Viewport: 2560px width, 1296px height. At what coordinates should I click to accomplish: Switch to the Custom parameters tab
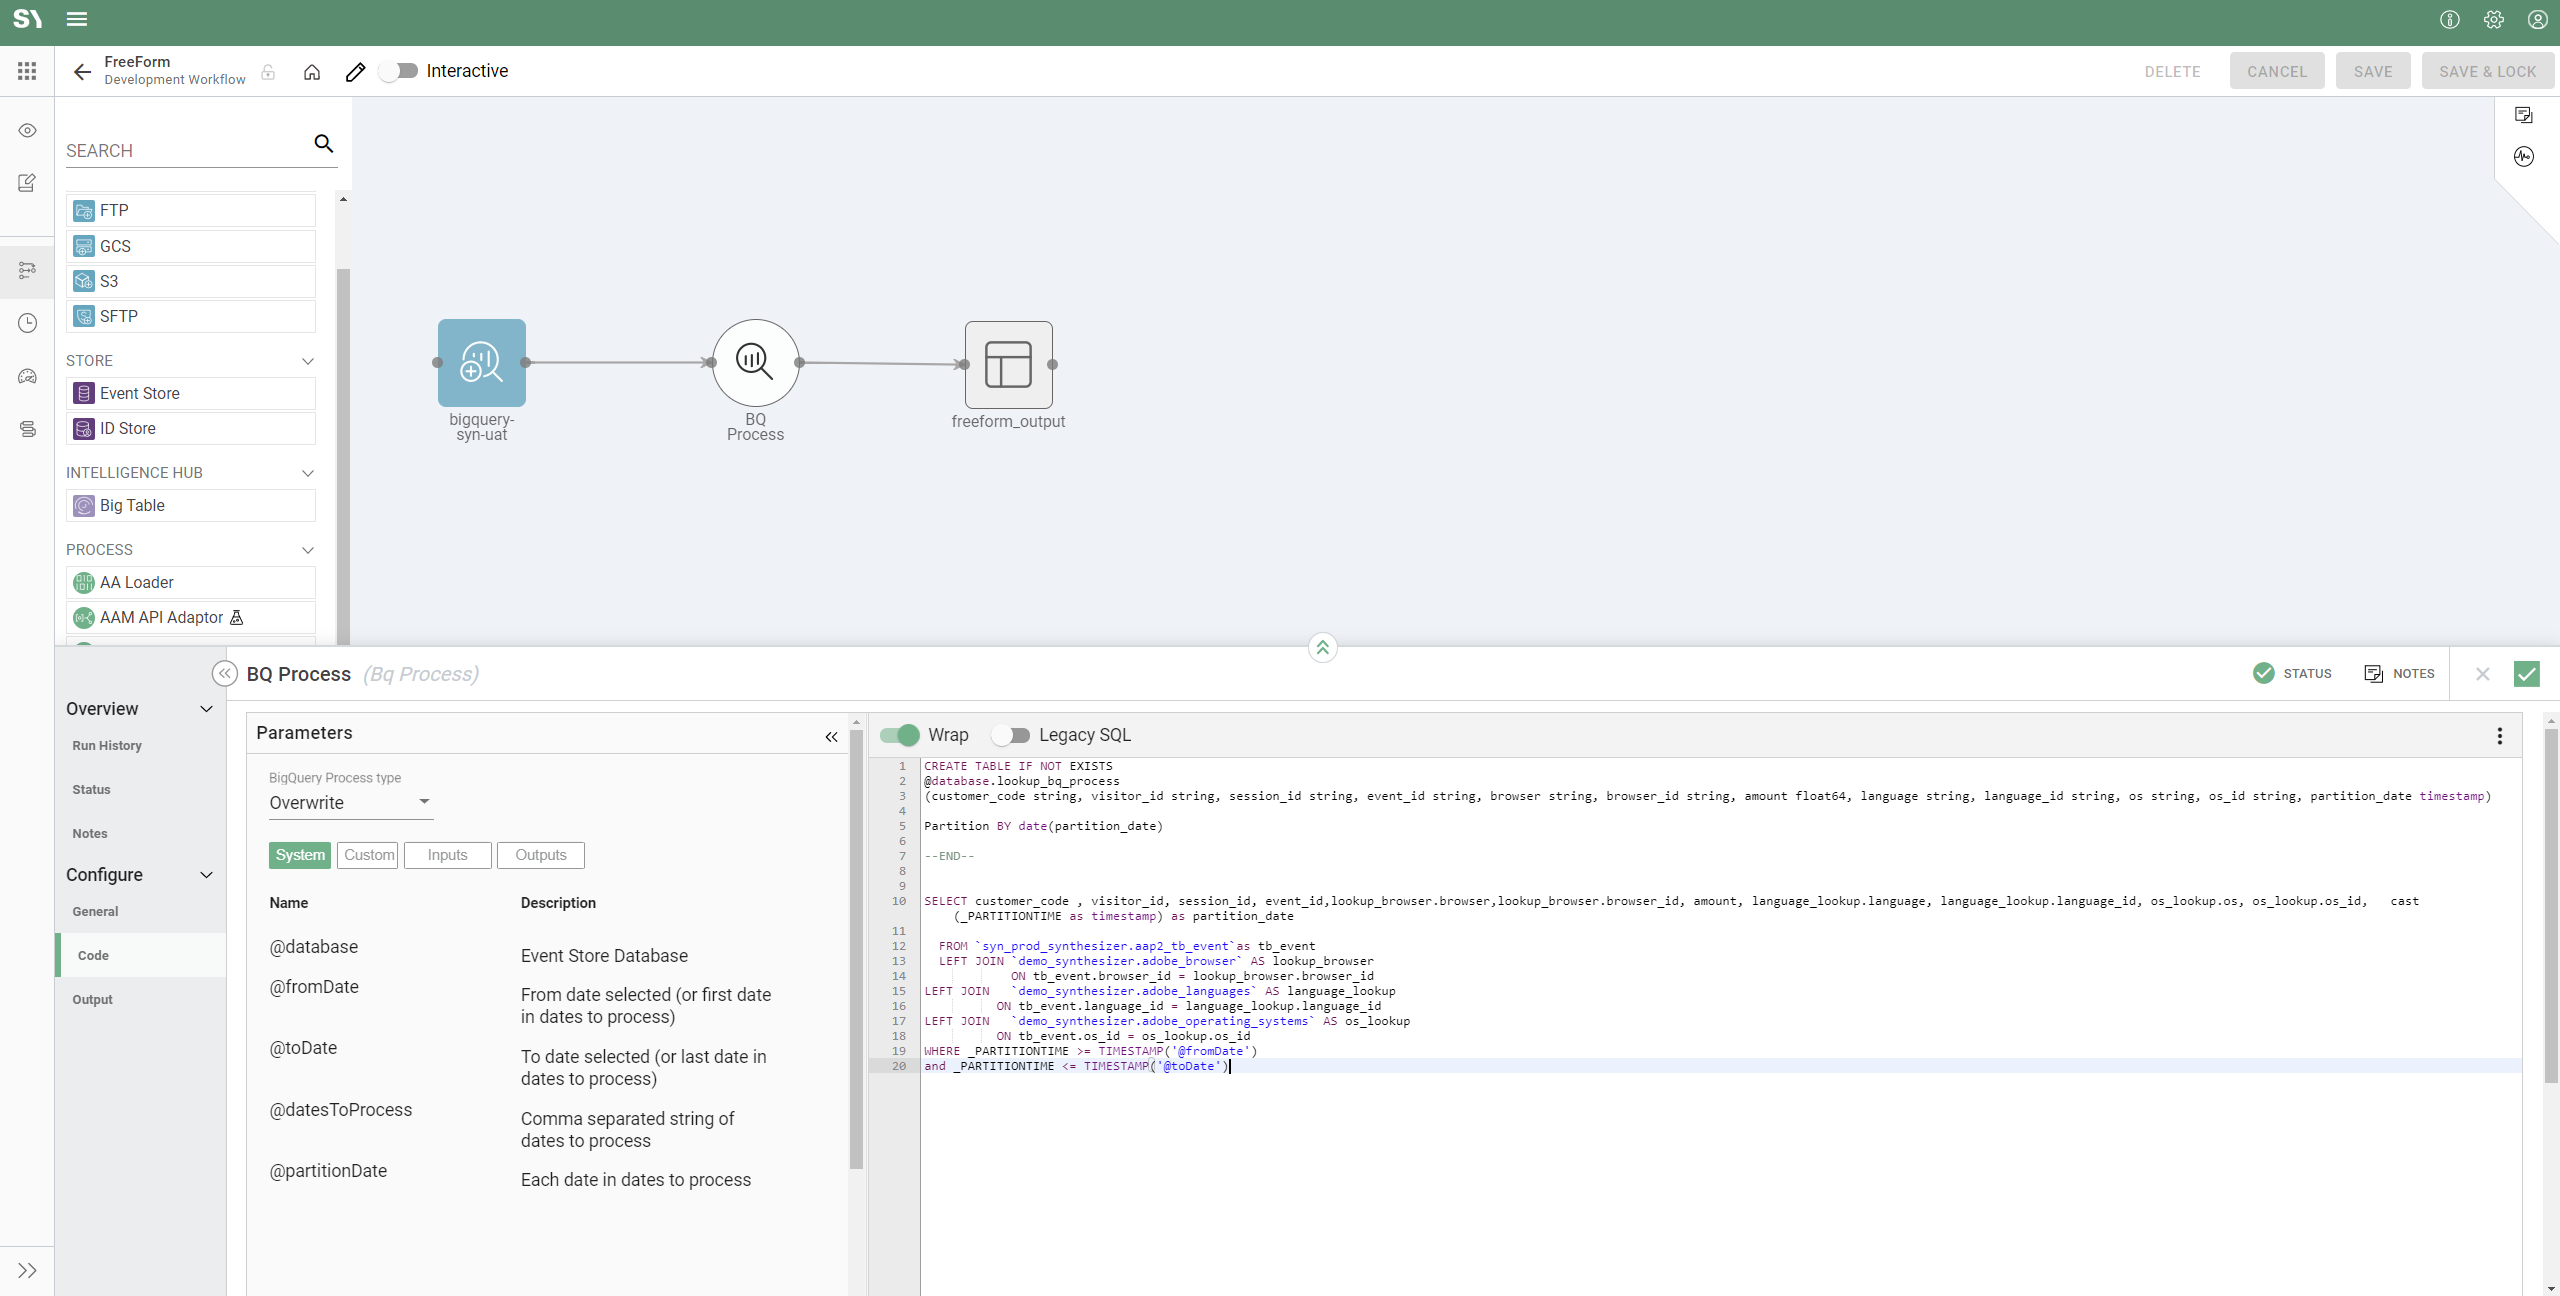[x=368, y=855]
